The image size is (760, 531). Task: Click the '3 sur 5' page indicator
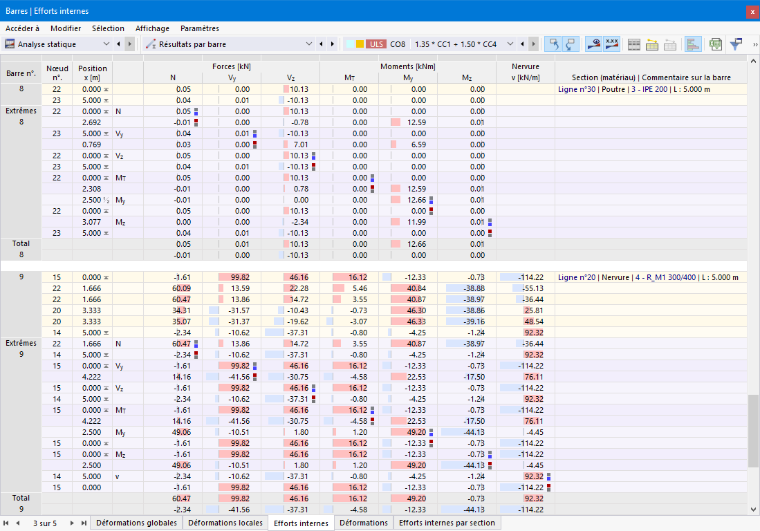(45, 523)
